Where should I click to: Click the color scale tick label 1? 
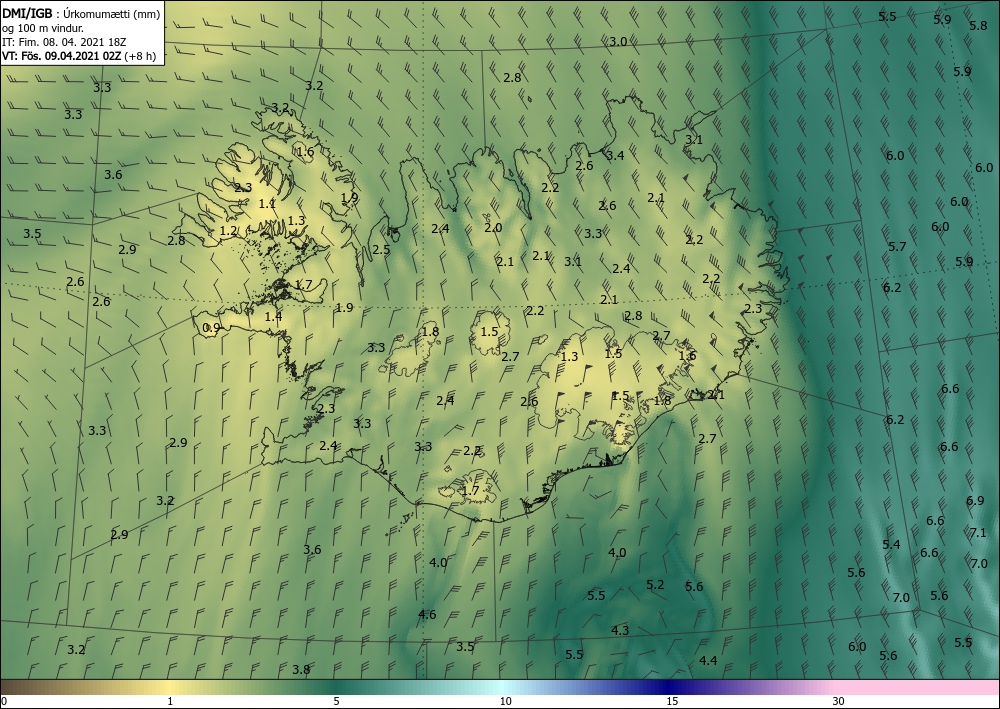click(x=170, y=702)
